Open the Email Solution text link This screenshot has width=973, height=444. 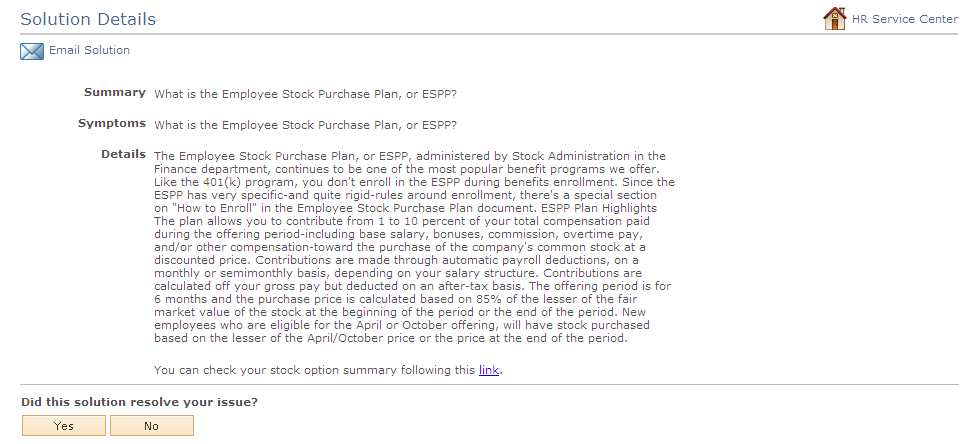coord(89,50)
